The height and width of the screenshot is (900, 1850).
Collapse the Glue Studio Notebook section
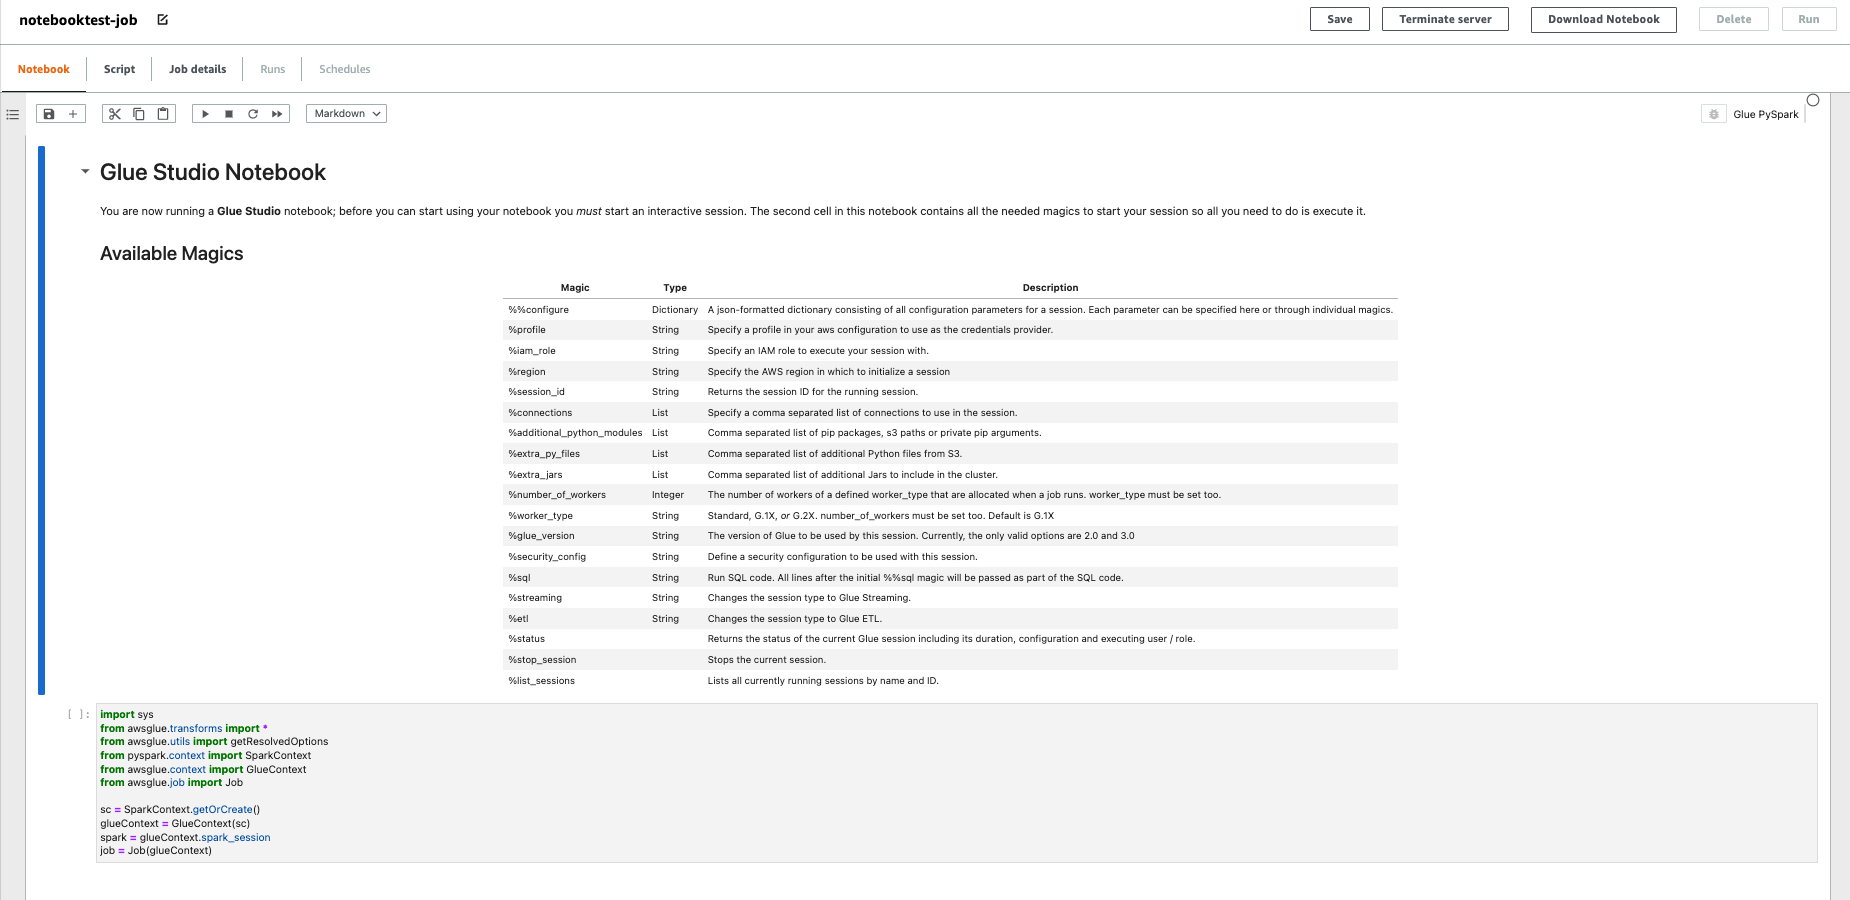pos(85,171)
